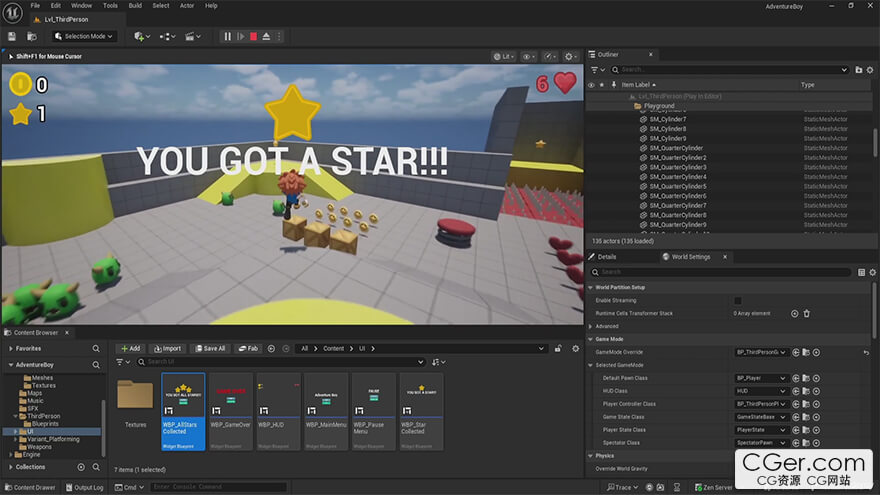The width and height of the screenshot is (880, 495).
Task: Open the viewport settings gear menu
Action: 571,57
